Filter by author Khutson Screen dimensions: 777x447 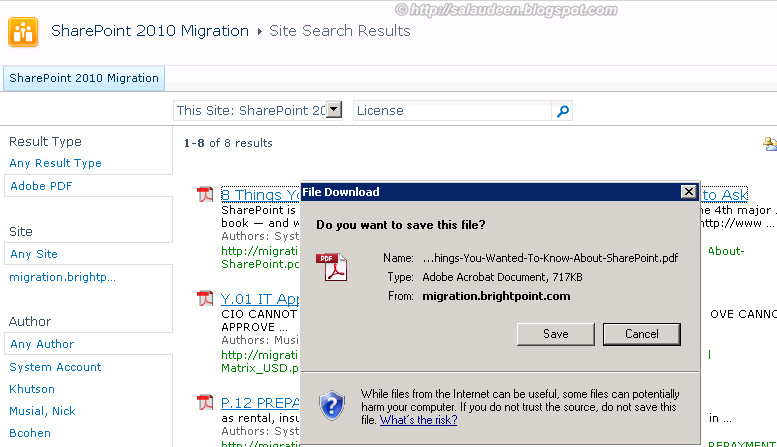pyautogui.click(x=32, y=389)
